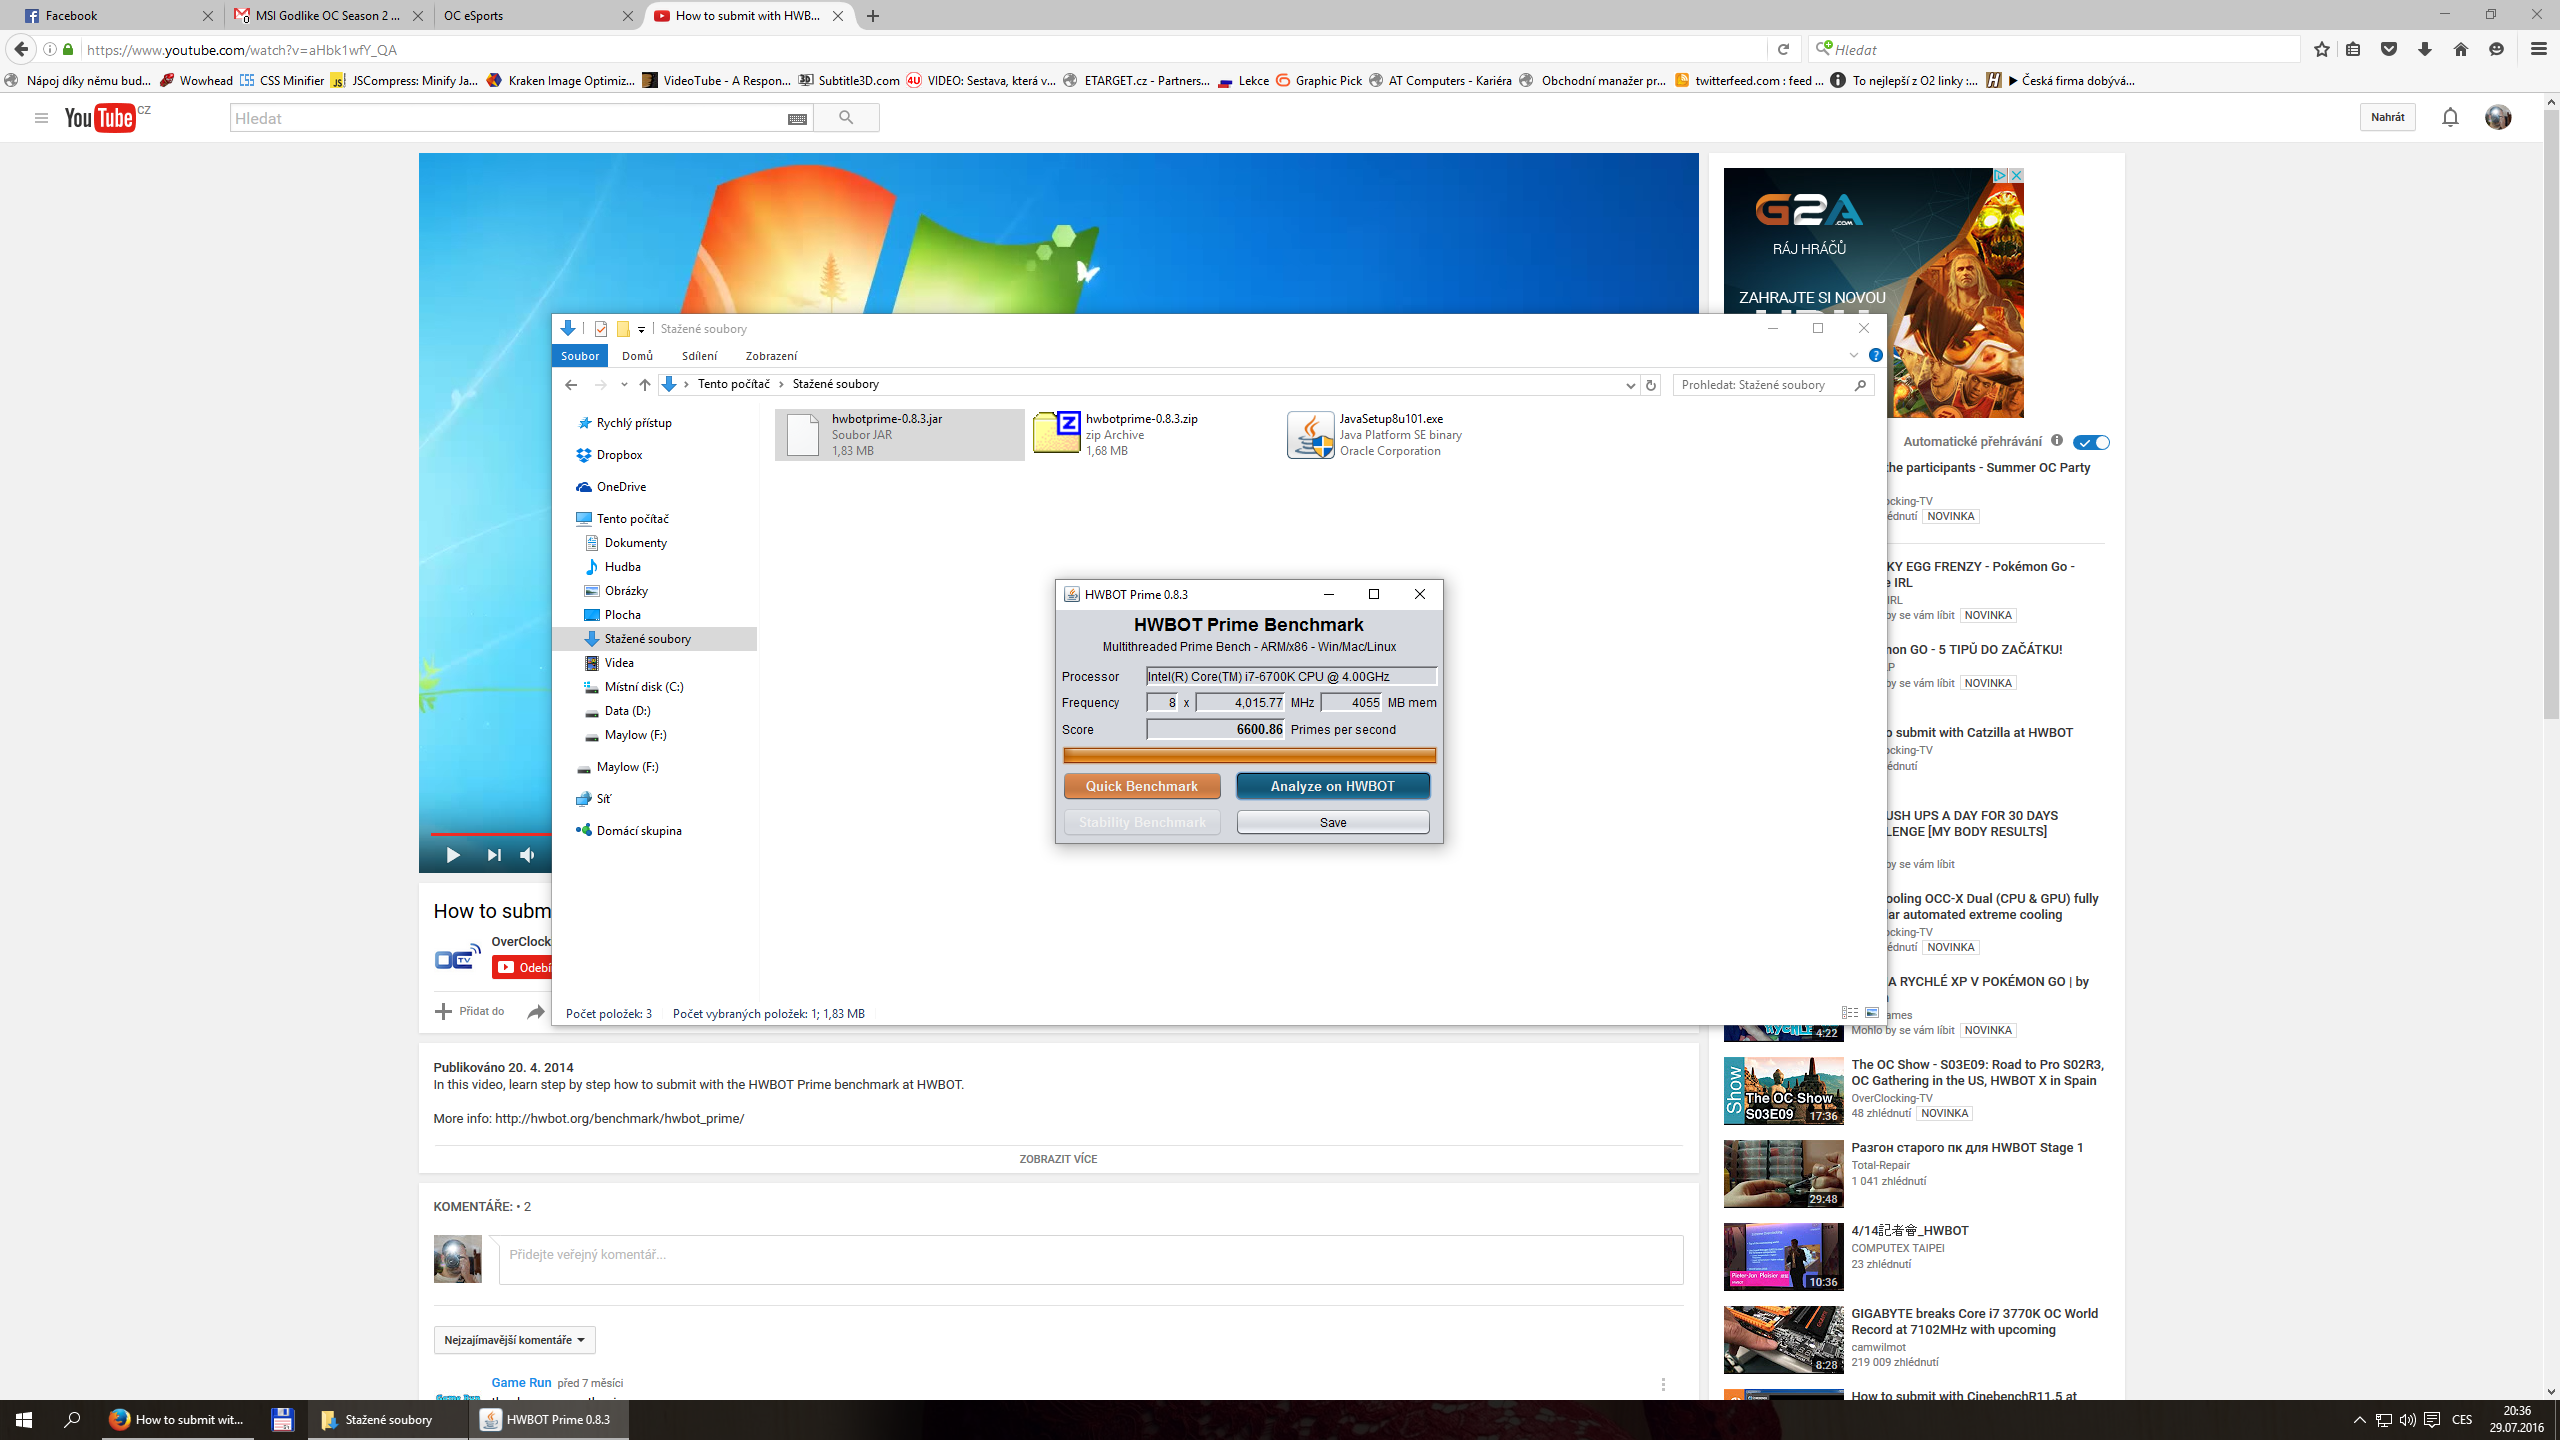Screen dimensions: 2560x1440
Task: Open YouTube notifications bell
Action: (x=2450, y=118)
